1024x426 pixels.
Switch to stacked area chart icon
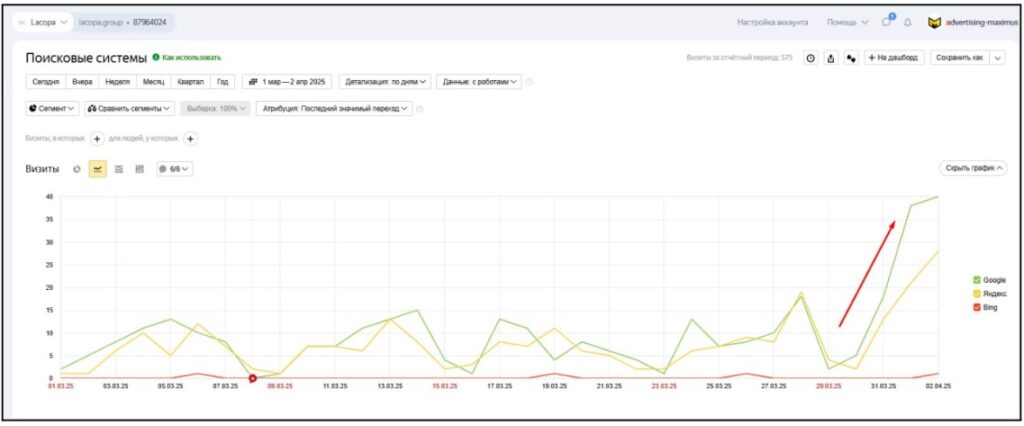point(119,169)
